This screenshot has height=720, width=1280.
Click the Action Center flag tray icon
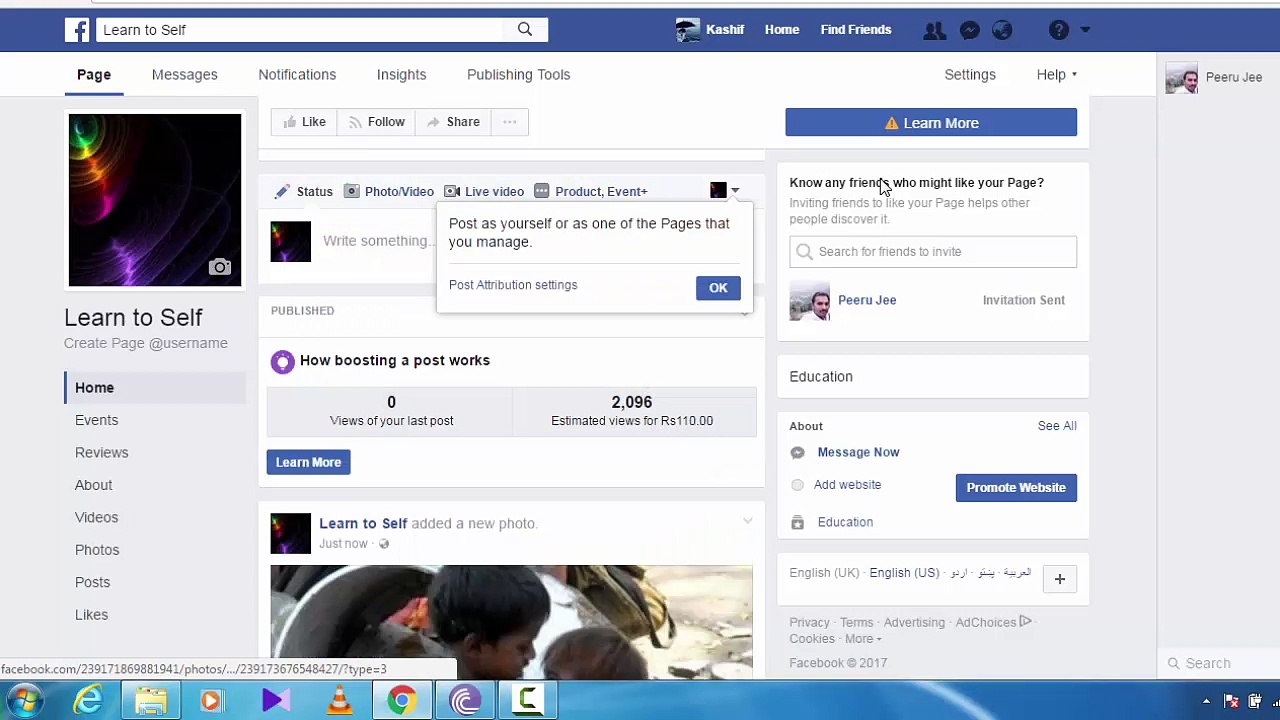coord(1232,702)
